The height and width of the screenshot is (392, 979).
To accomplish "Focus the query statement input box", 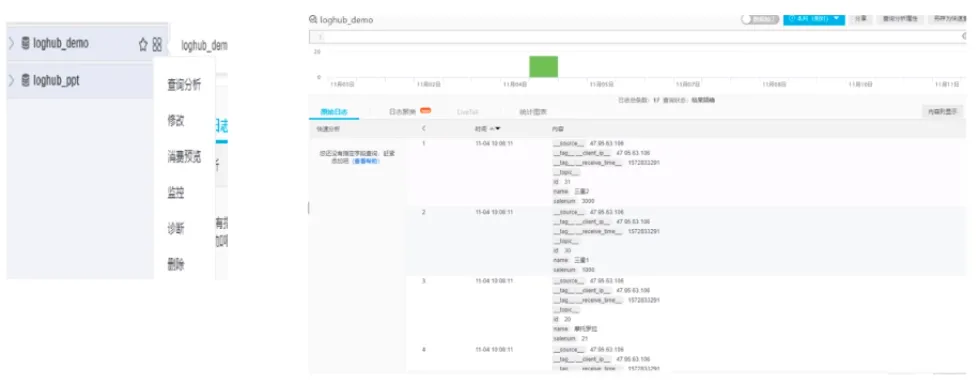I will point(637,37).
